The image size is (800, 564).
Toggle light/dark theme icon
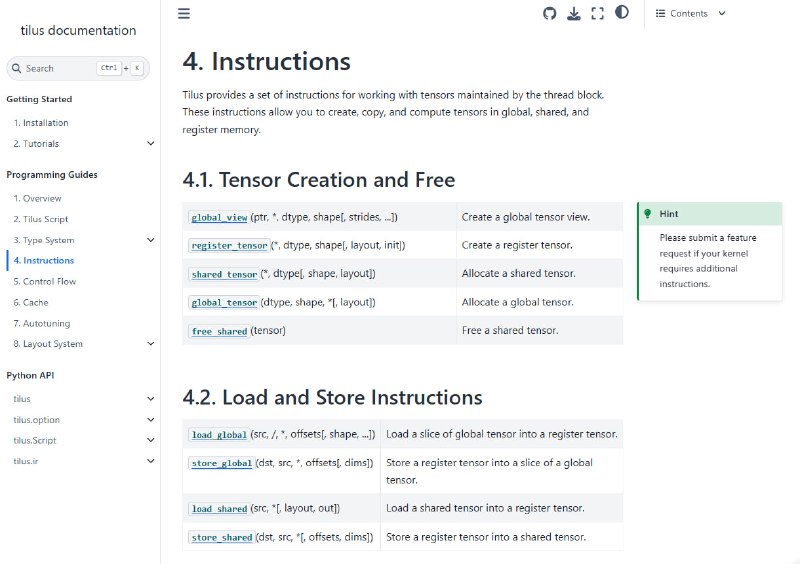[x=622, y=13]
